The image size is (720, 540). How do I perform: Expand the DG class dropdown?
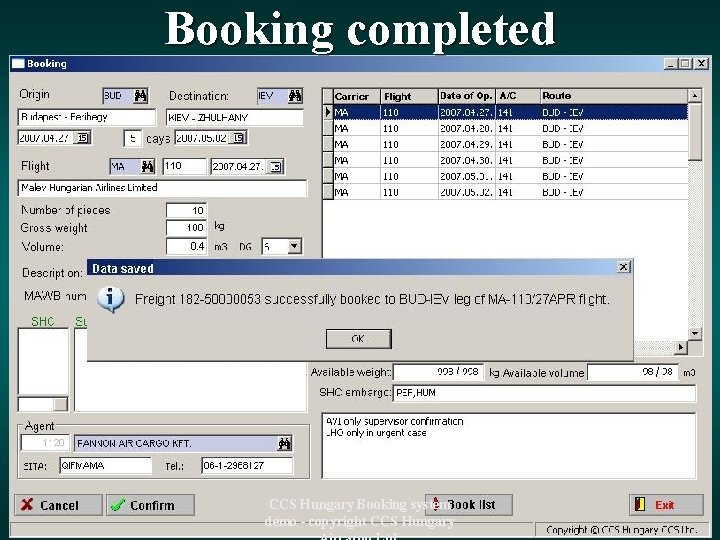pyautogui.click(x=294, y=247)
